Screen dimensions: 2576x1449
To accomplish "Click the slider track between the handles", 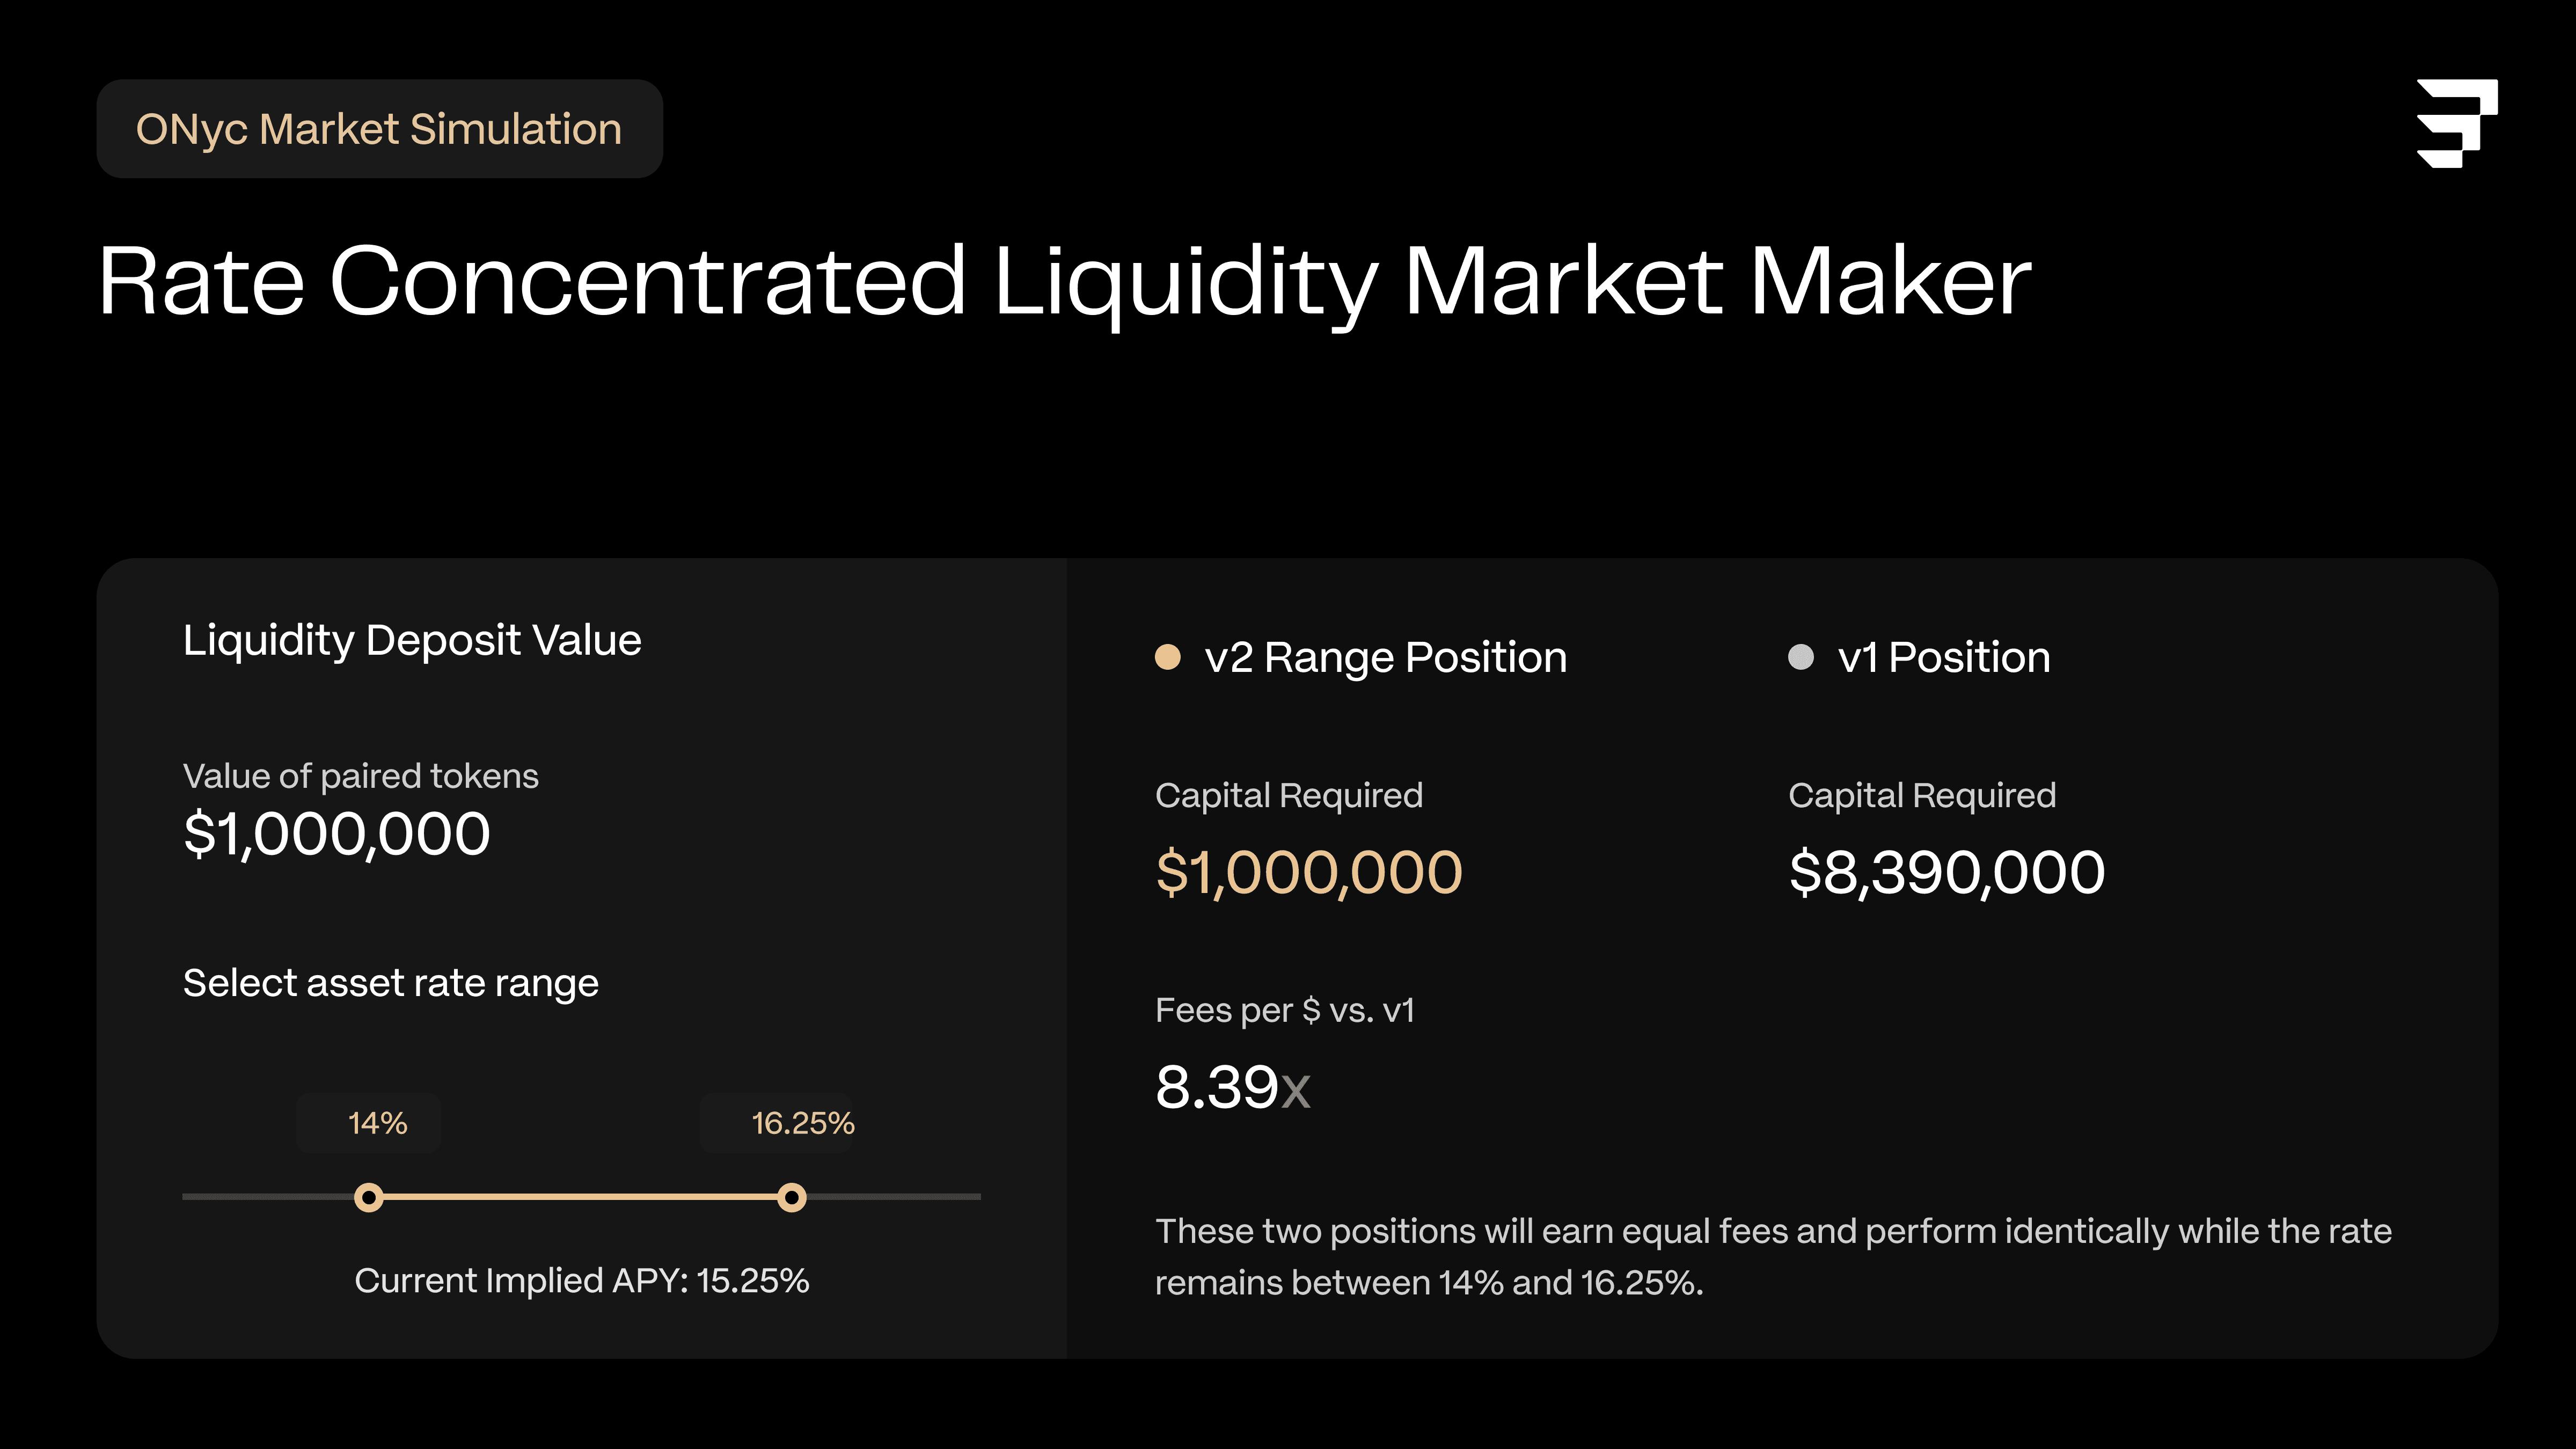I will pos(580,1196).
